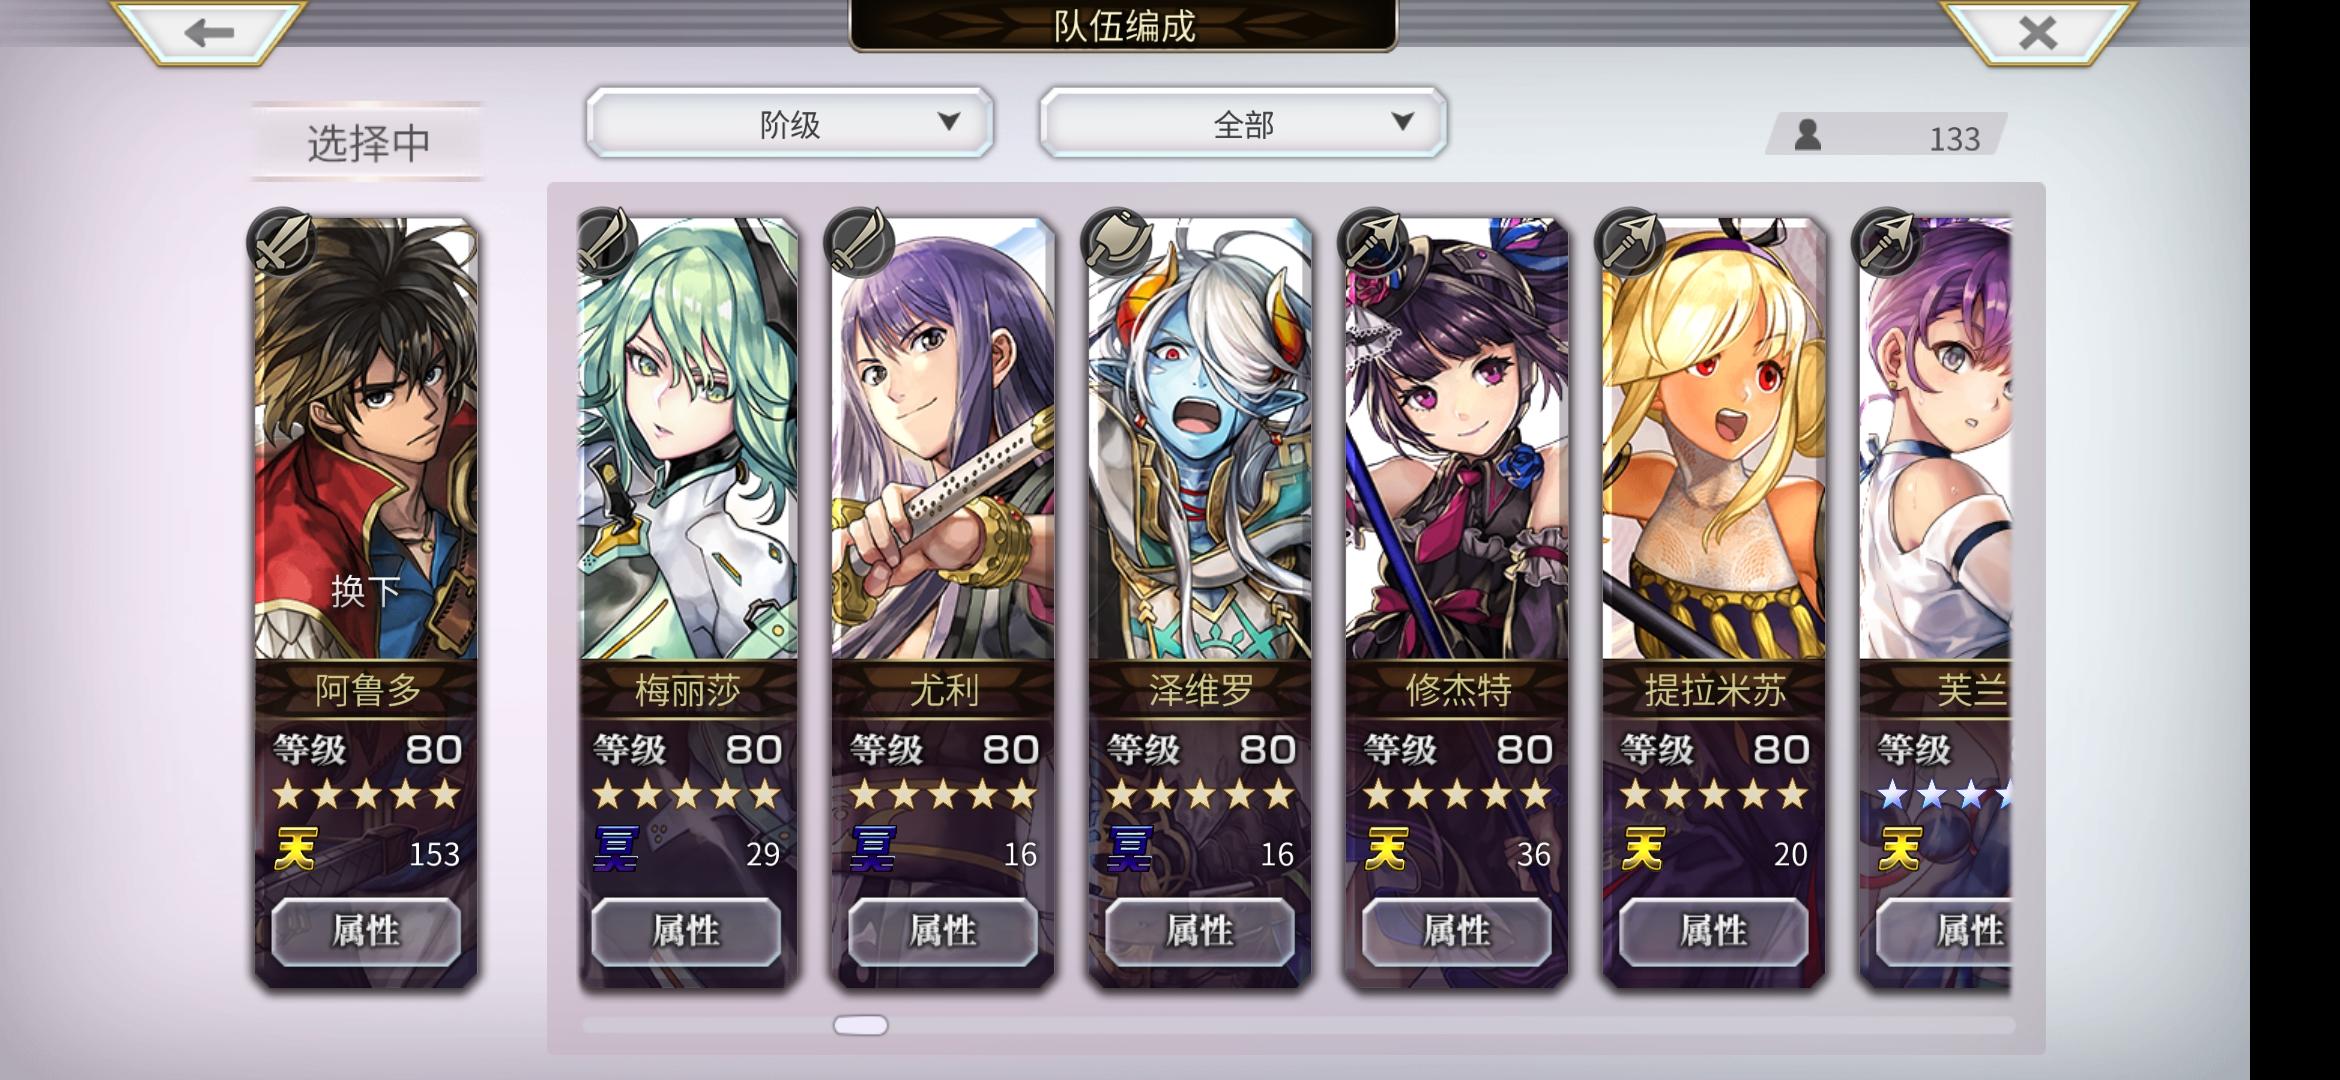Go back with the arrow button

tap(209, 32)
